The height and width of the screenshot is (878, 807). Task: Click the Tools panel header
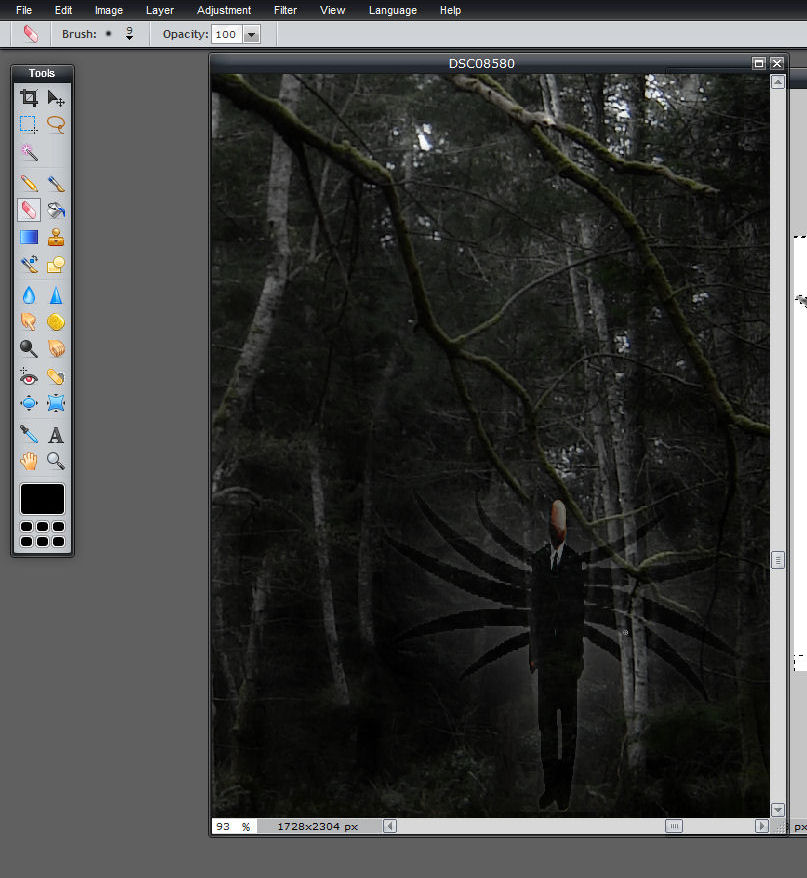[x=42, y=73]
